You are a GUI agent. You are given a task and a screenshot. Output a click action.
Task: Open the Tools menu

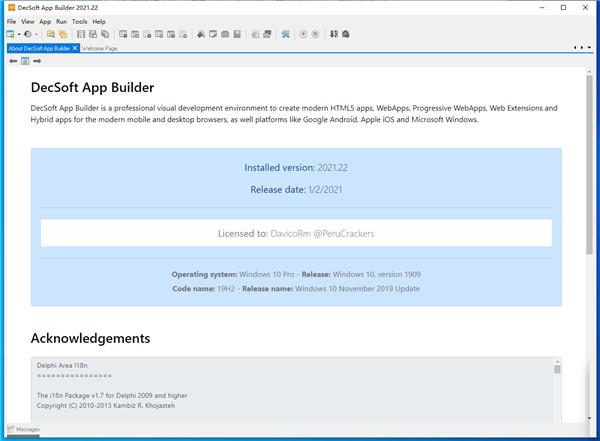coord(80,22)
